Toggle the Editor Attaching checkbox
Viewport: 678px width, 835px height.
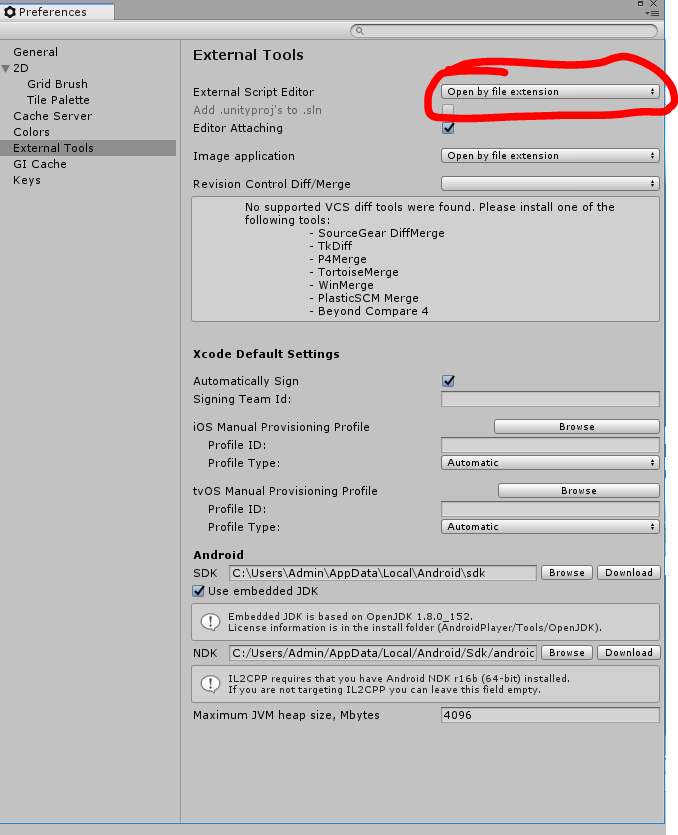(x=448, y=128)
